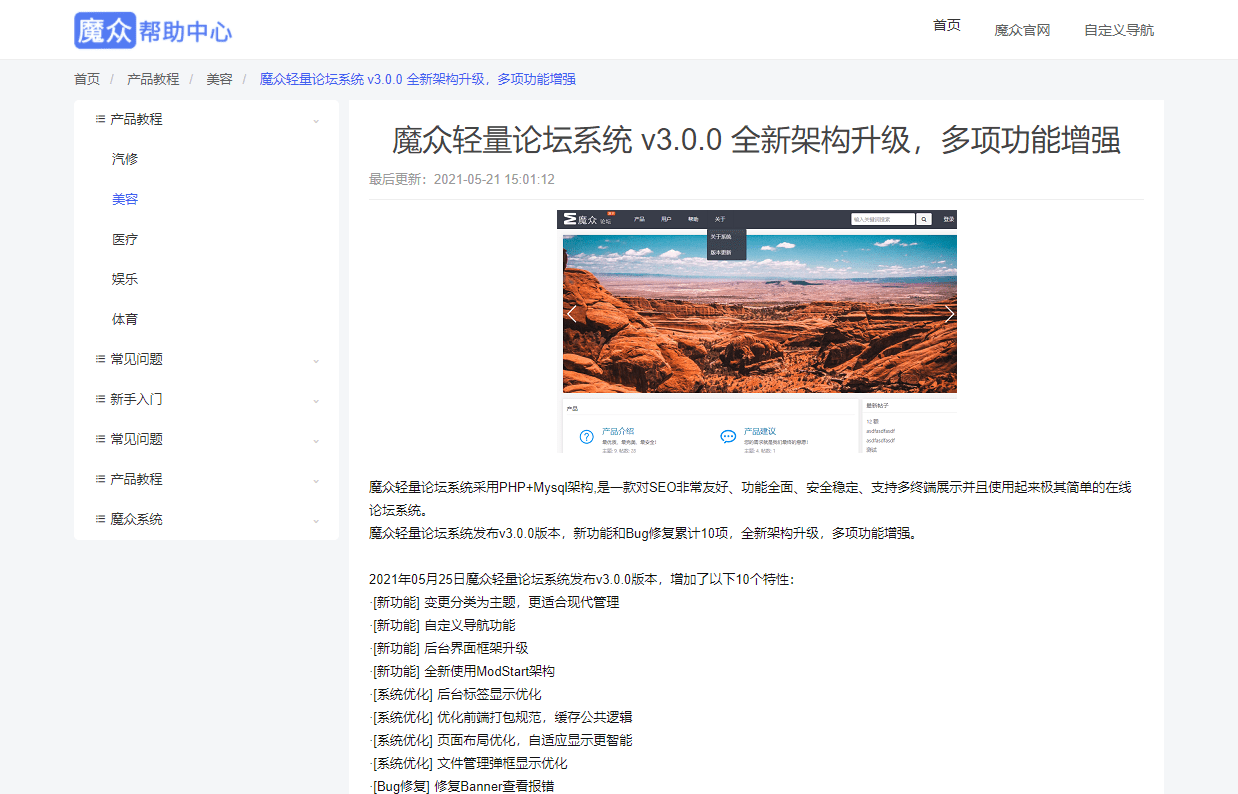The width and height of the screenshot is (1238, 794).
Task: Click the 最后更新 timestamp 2021-05-21 15:01:12
Action: click(x=462, y=179)
